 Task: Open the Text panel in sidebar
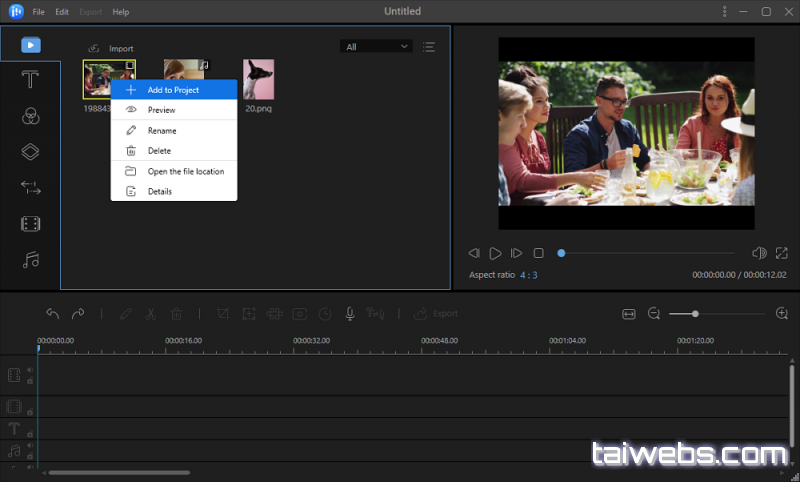click(x=30, y=80)
